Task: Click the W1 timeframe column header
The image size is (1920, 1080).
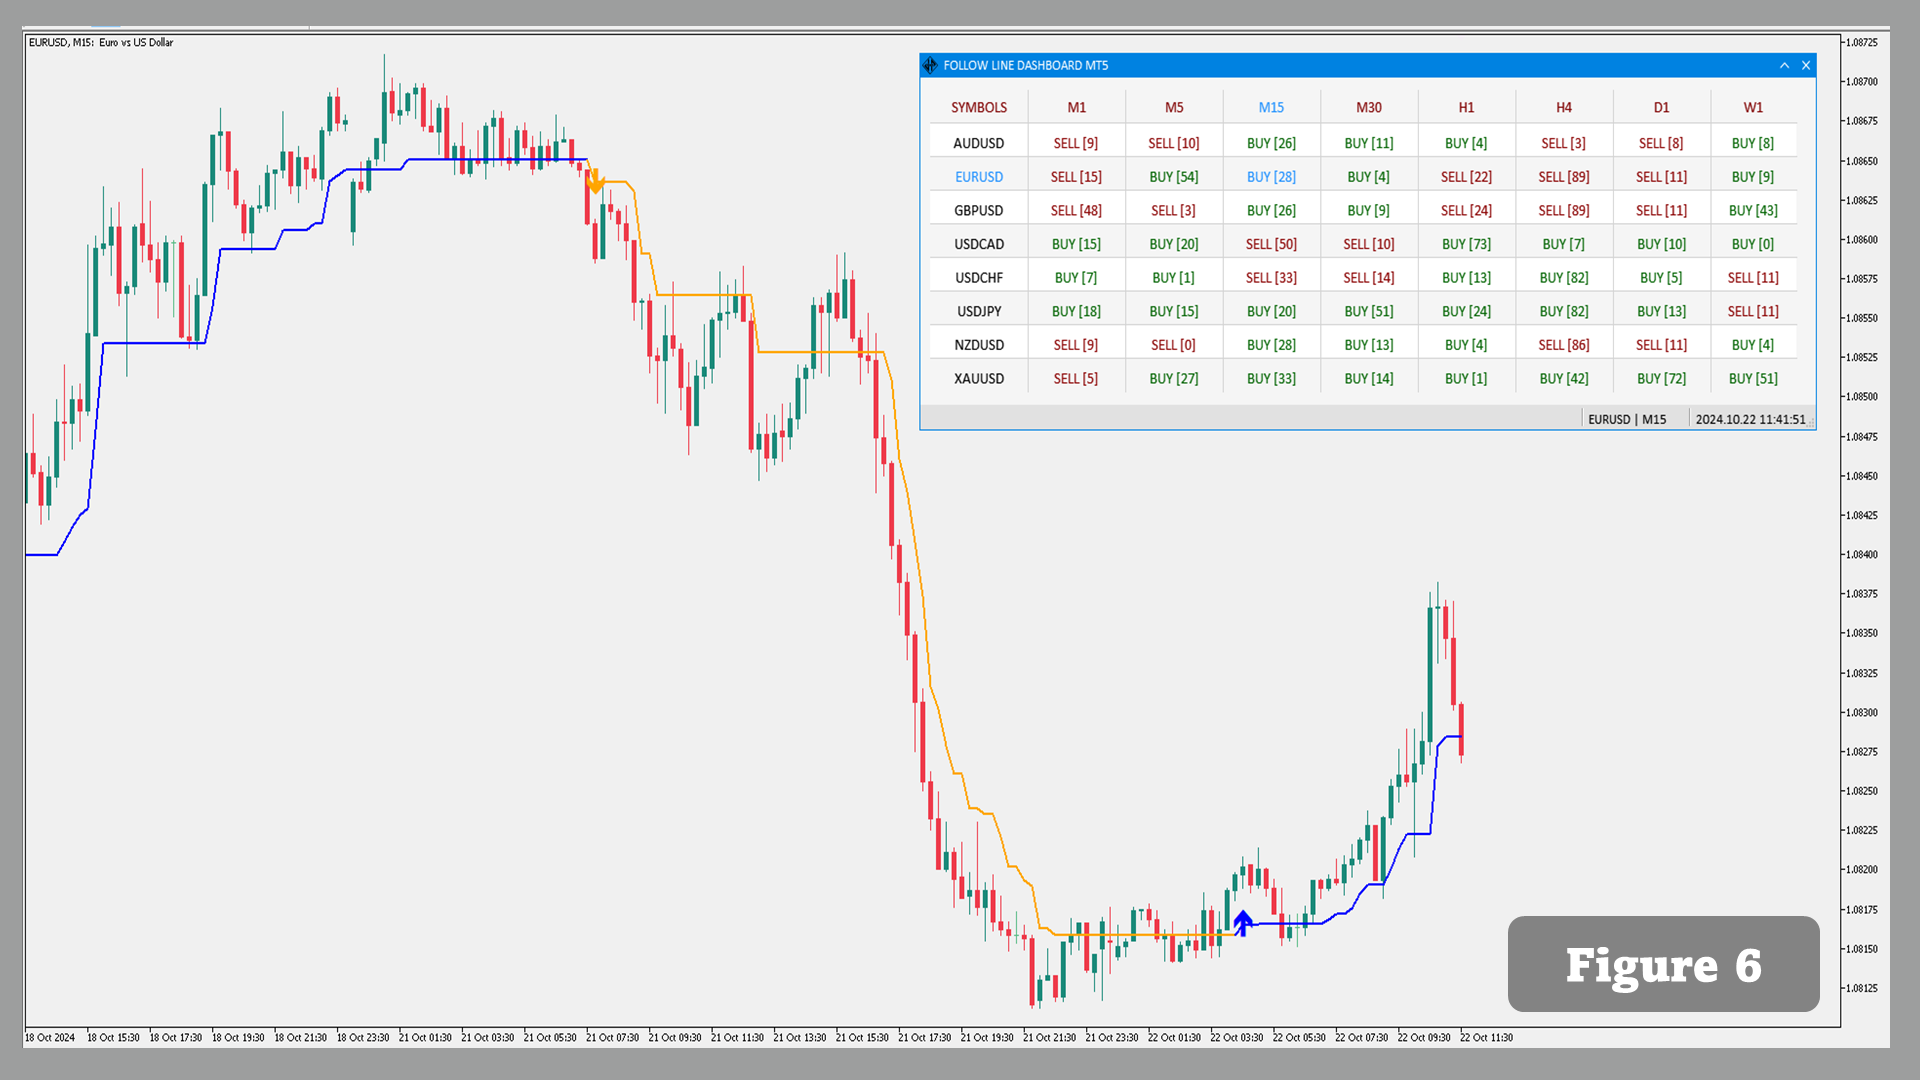Action: (x=1753, y=107)
